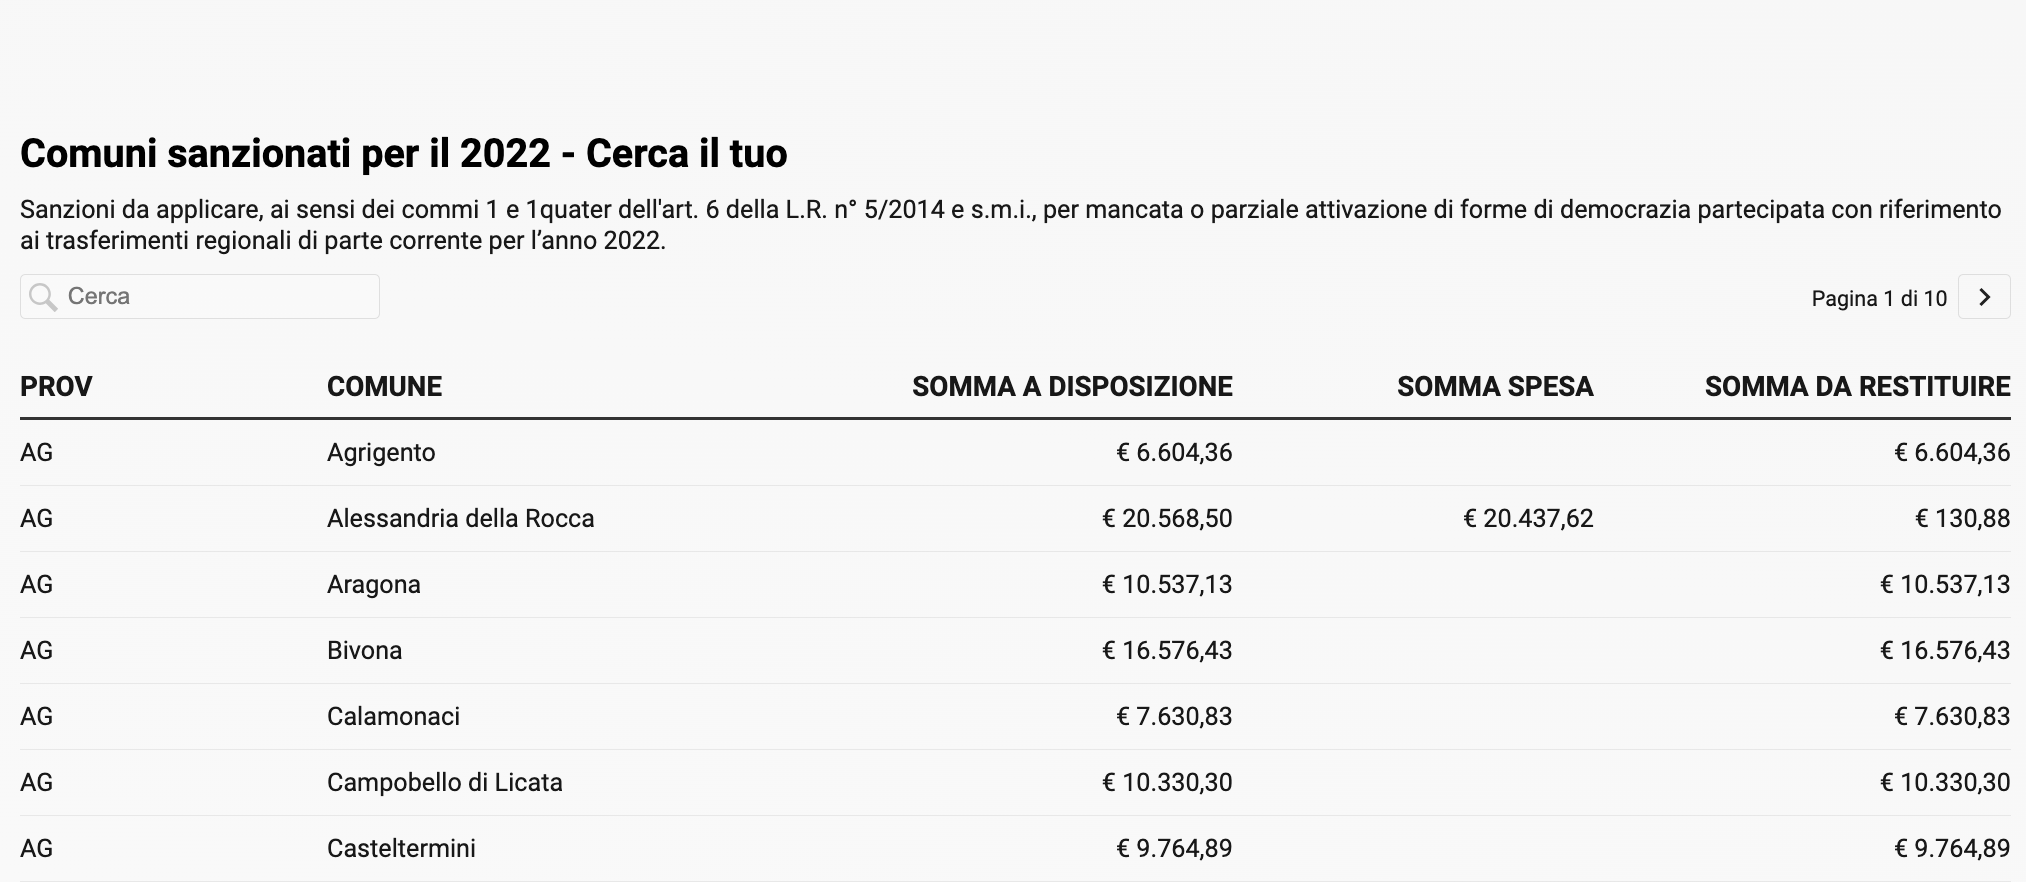Click the magnifying glass search icon
The image size is (2026, 882).
pyautogui.click(x=43, y=297)
